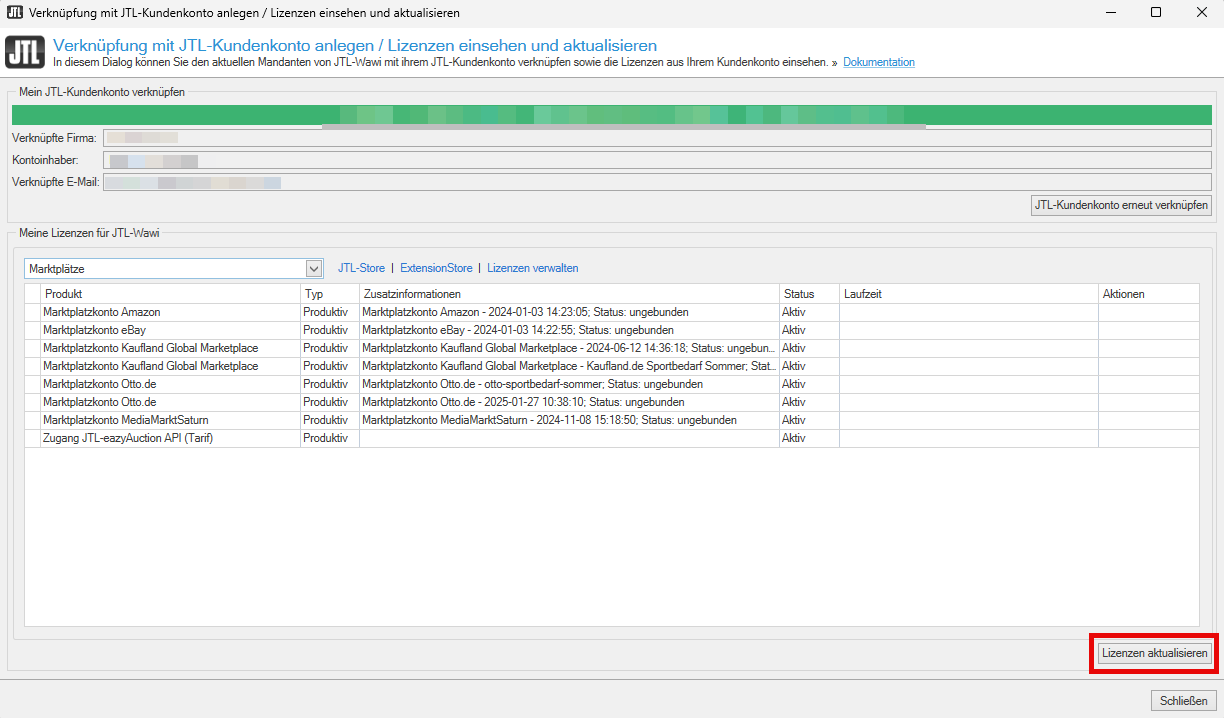Screen dimensions: 1224x718
Task: Open the Marktplätze dropdown arrow
Action: tap(314, 268)
